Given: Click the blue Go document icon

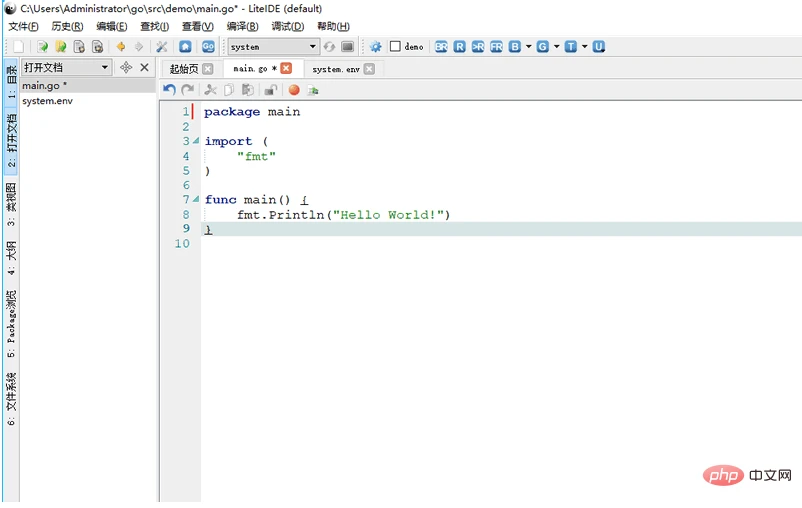Looking at the screenshot, I should pyautogui.click(x=208, y=47).
